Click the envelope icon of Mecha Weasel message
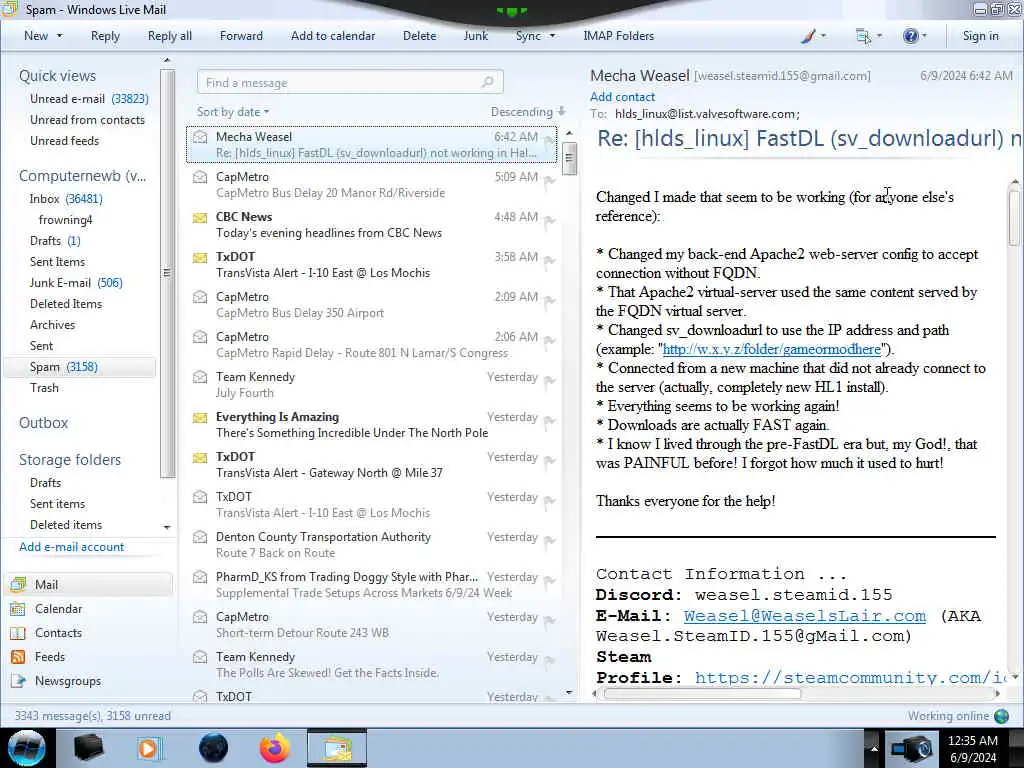This screenshot has height=768, width=1024. [200, 137]
